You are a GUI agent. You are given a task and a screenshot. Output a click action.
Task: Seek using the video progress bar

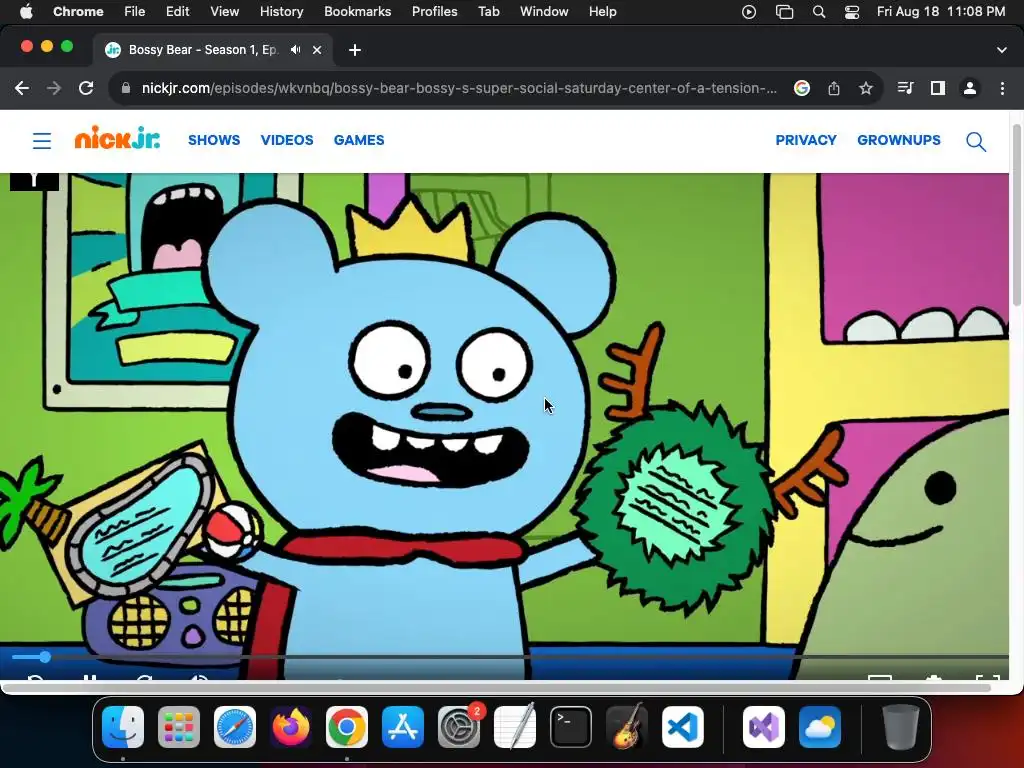point(509,657)
